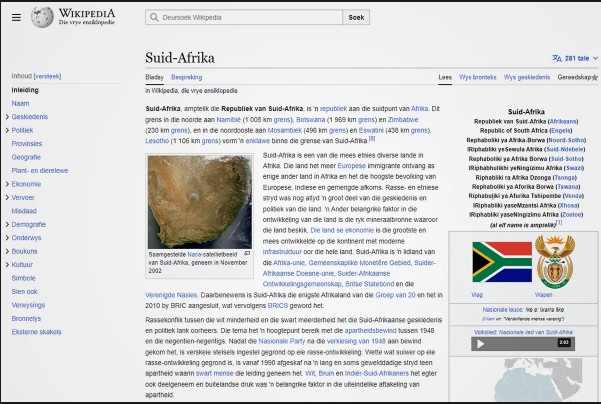Image resolution: width=601 pixels, height=404 pixels.
Task: Click the featured article star icon
Action: tap(595, 77)
